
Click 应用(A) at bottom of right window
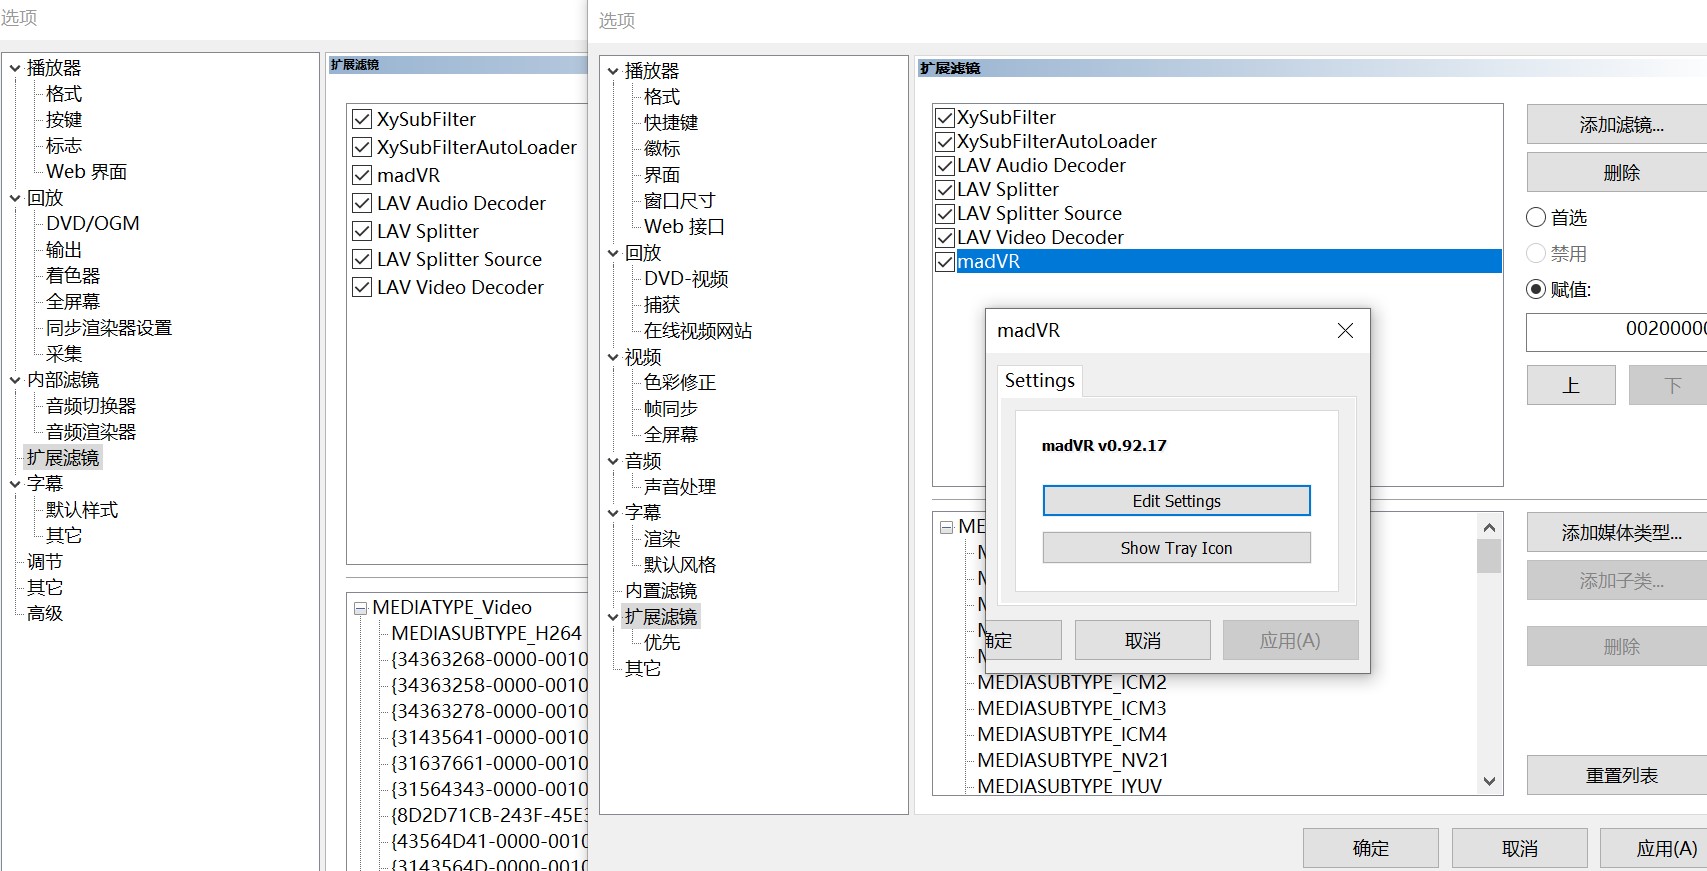pyautogui.click(x=1655, y=848)
